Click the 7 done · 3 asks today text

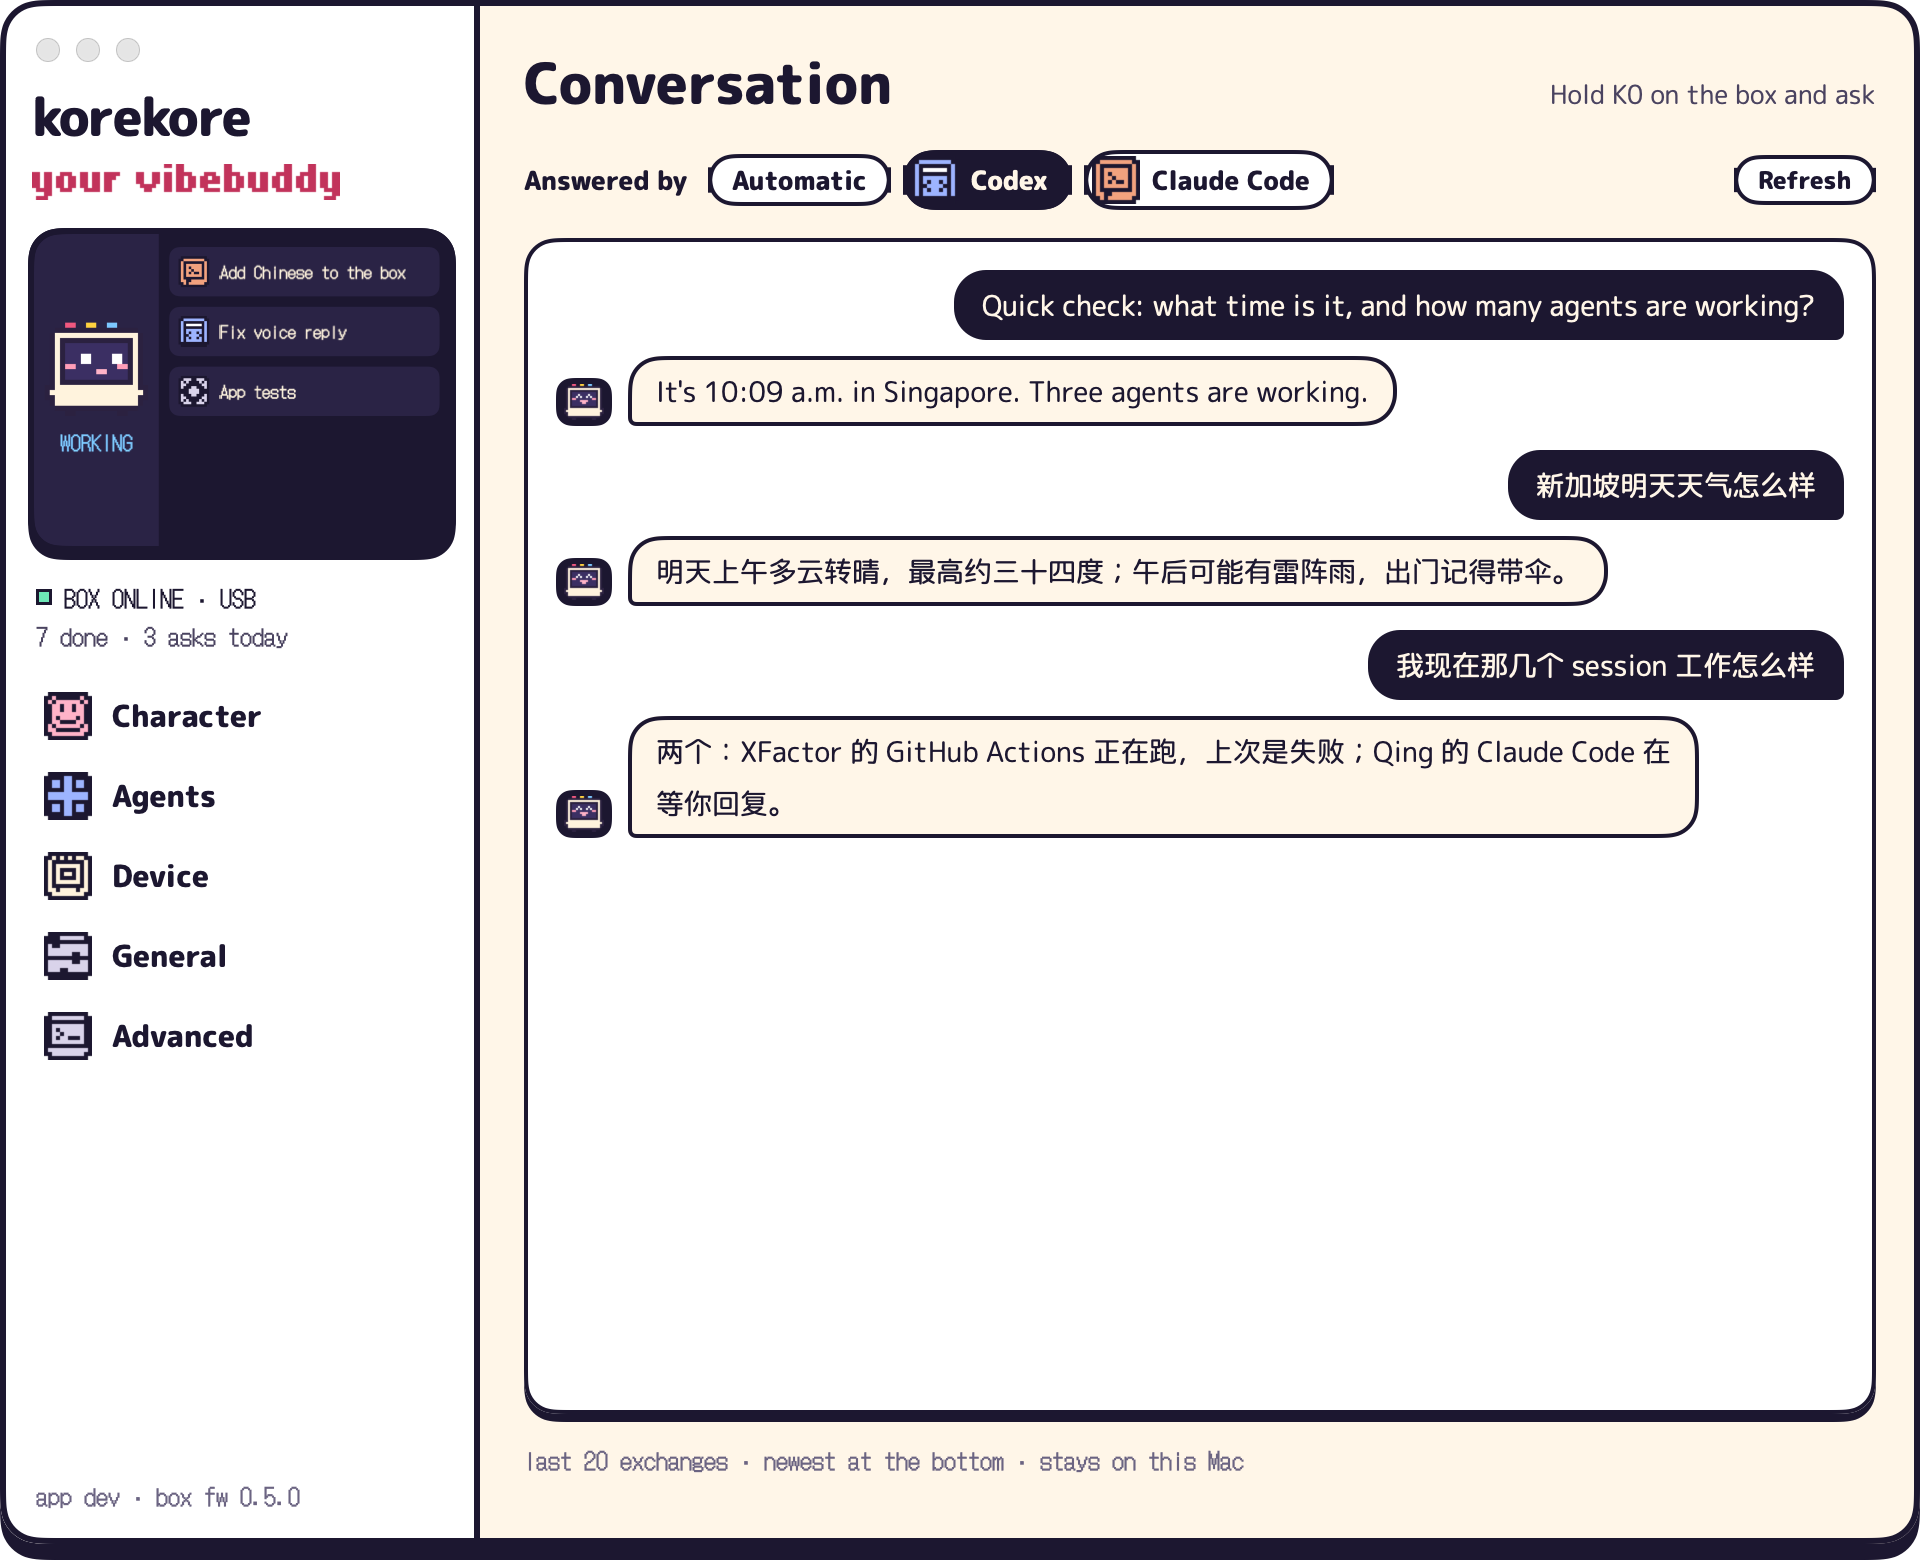(x=161, y=638)
